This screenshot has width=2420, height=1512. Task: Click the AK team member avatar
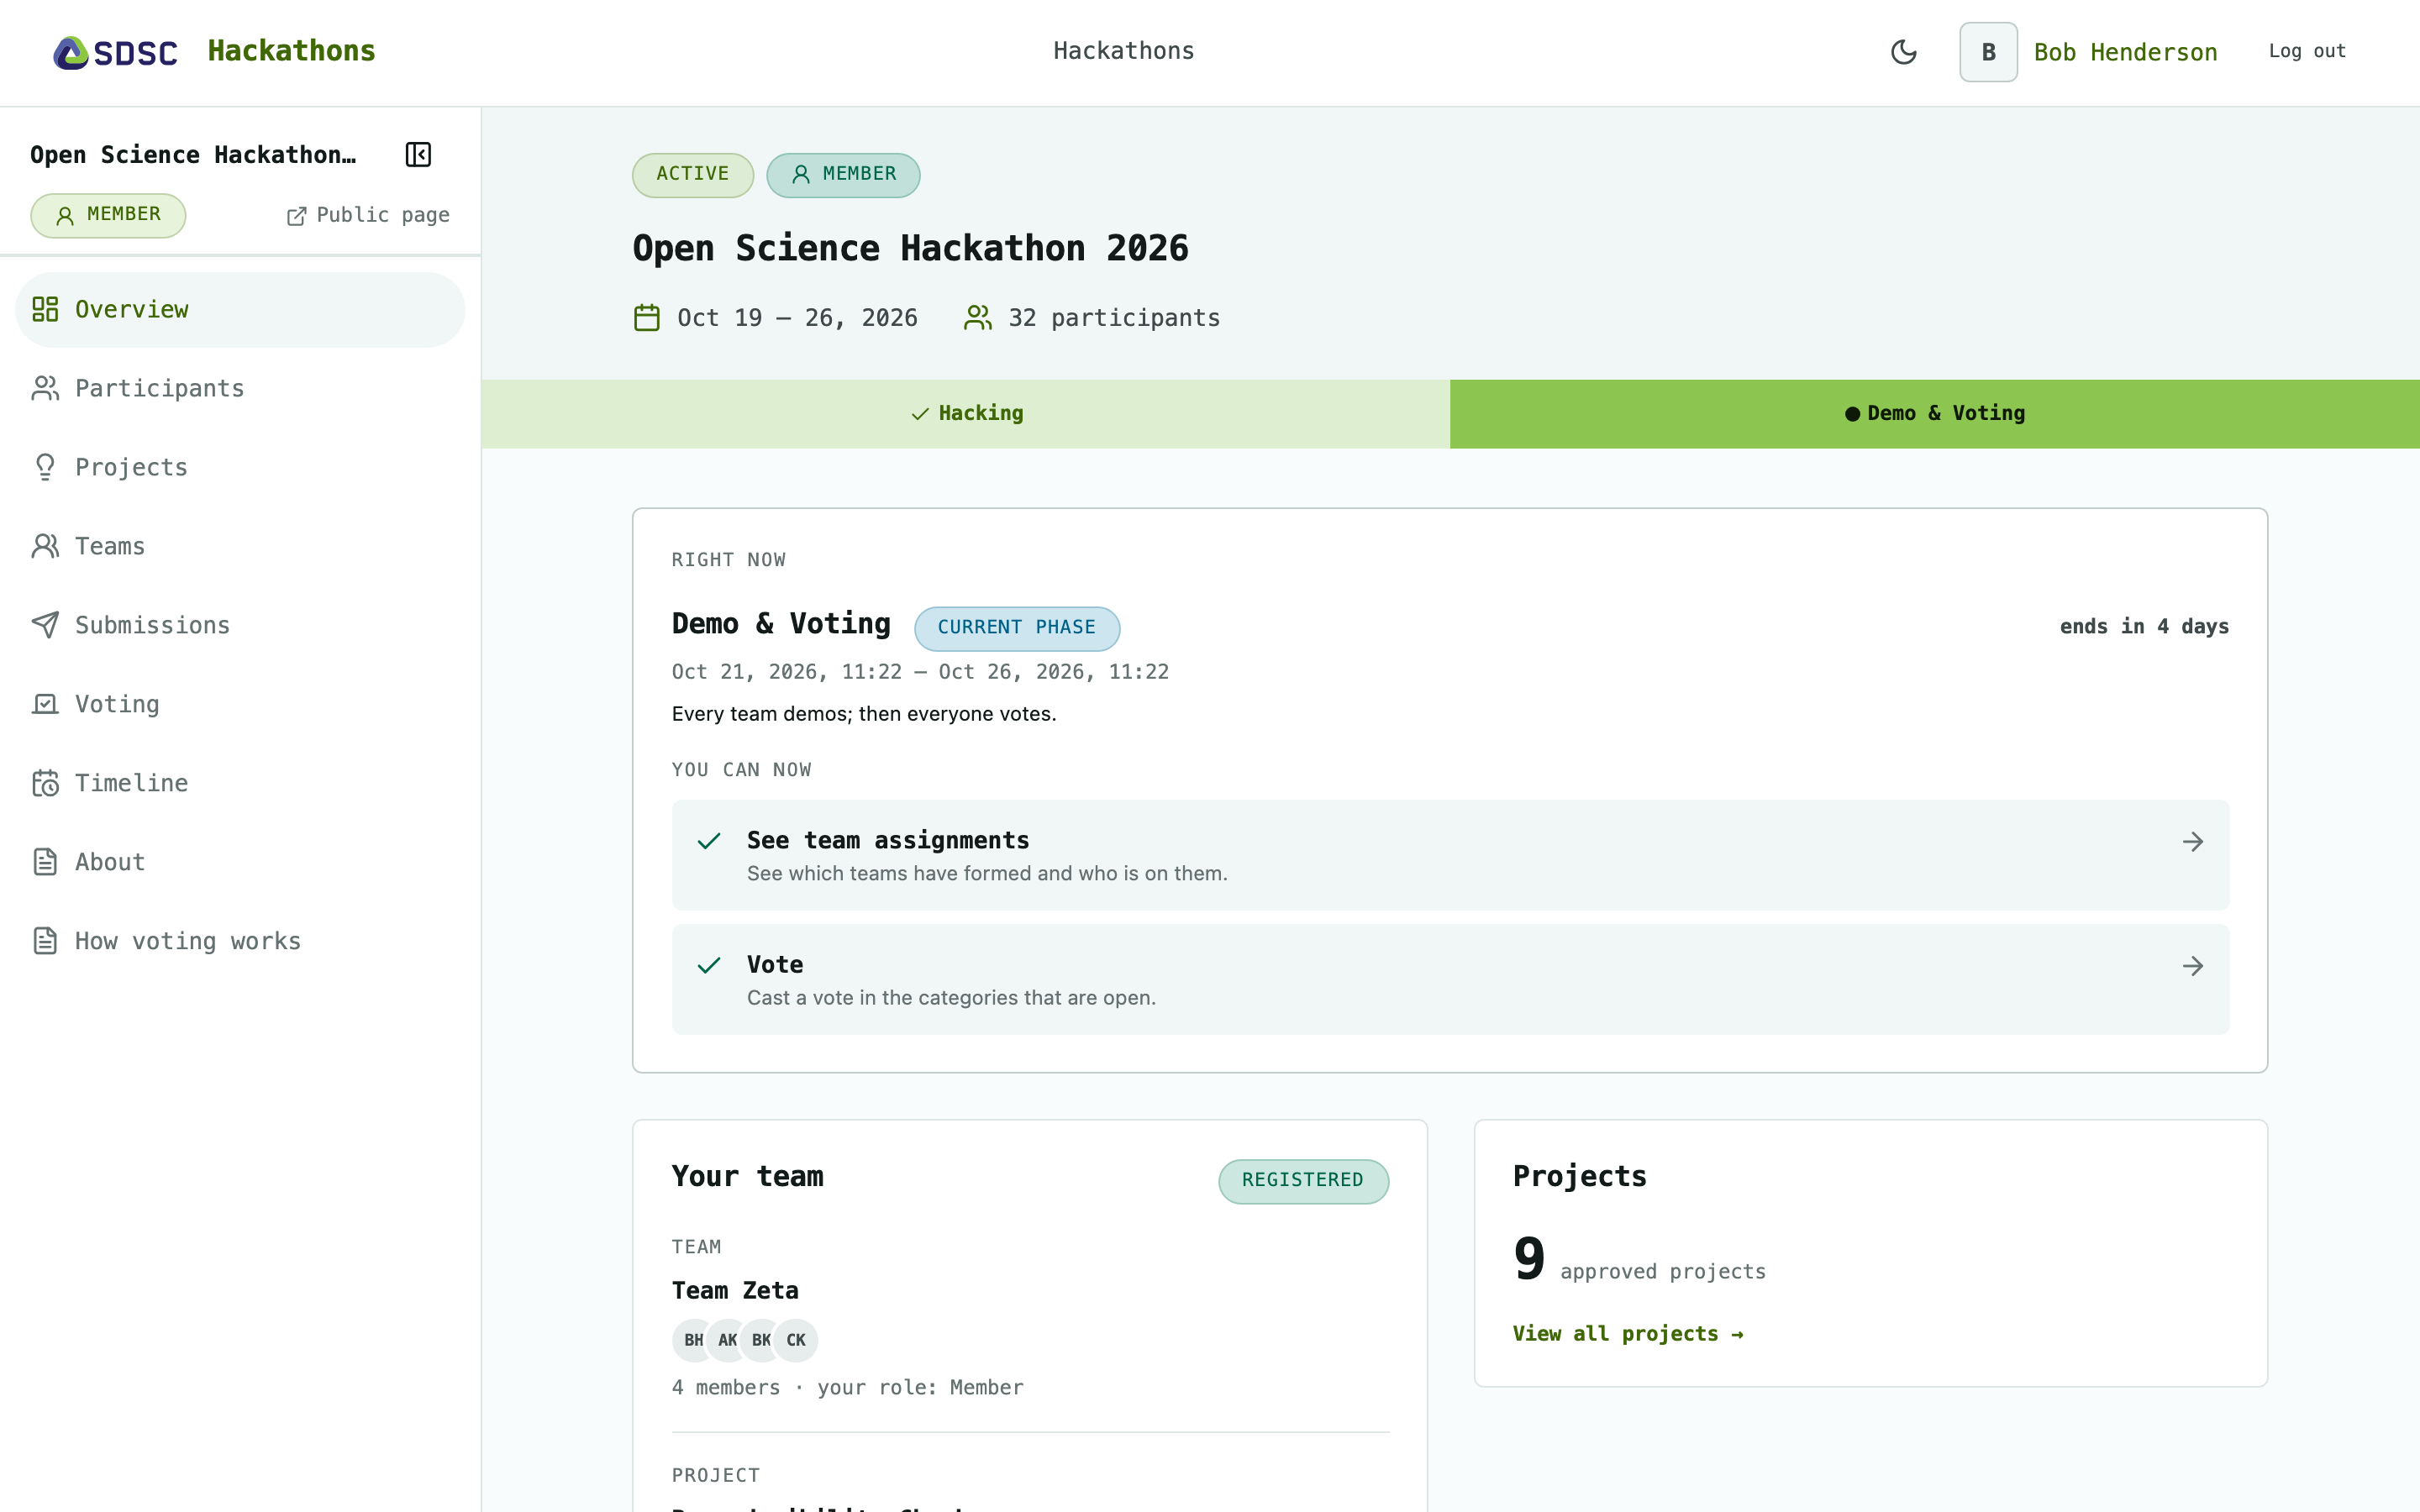point(727,1341)
